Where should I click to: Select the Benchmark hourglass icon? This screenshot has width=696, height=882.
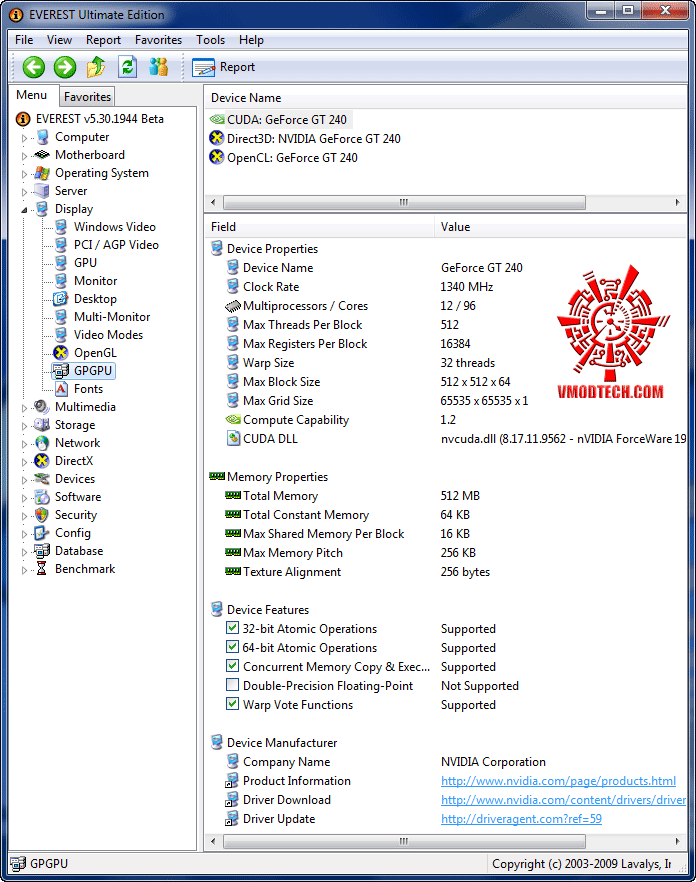click(42, 569)
